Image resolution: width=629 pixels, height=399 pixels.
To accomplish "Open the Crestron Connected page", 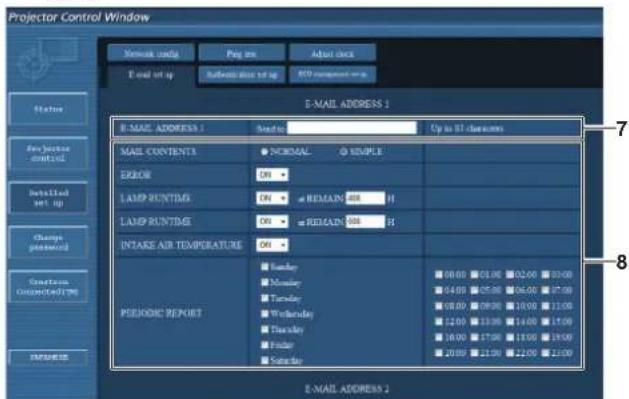I will click(48, 287).
